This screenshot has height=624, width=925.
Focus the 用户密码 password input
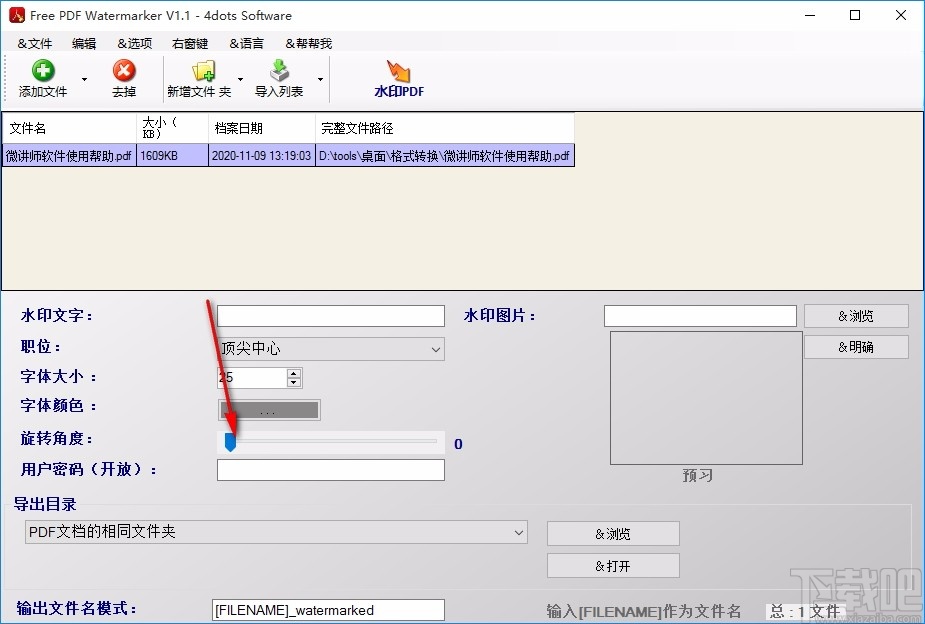[330, 470]
